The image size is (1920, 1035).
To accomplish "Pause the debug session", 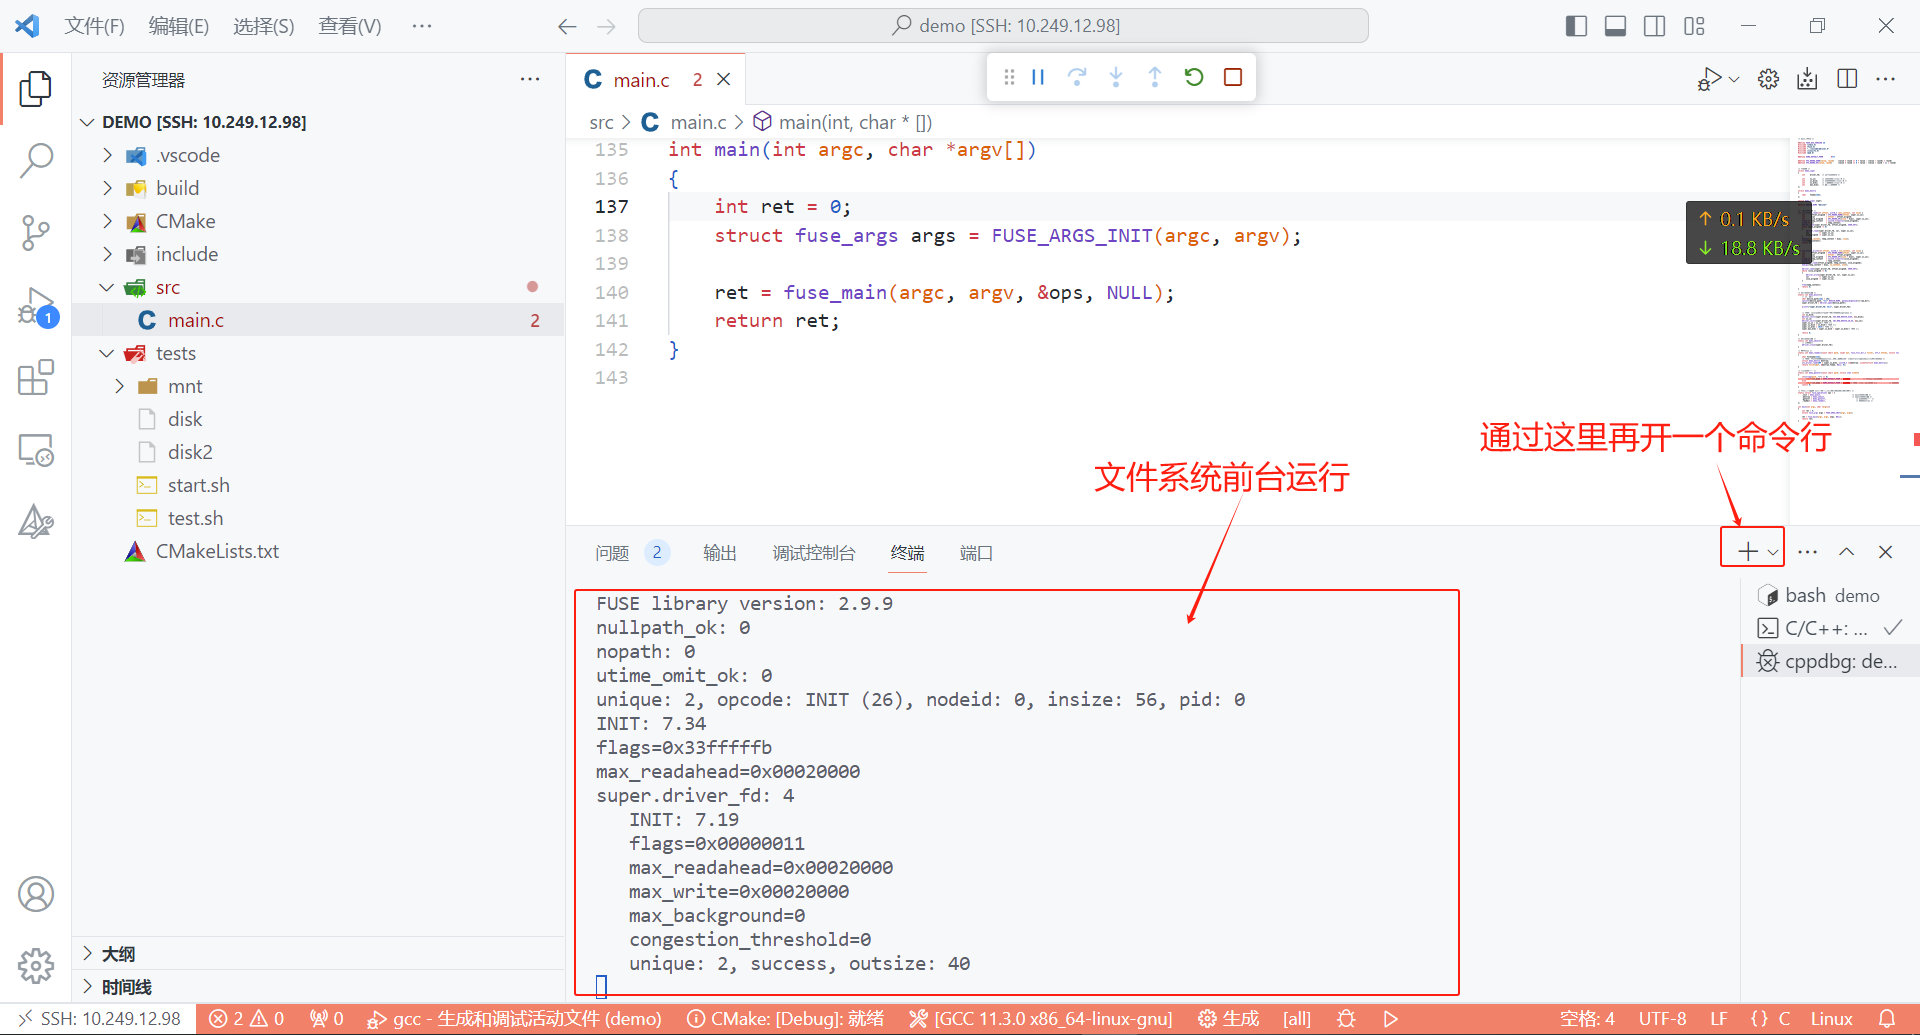I will coord(1038,77).
